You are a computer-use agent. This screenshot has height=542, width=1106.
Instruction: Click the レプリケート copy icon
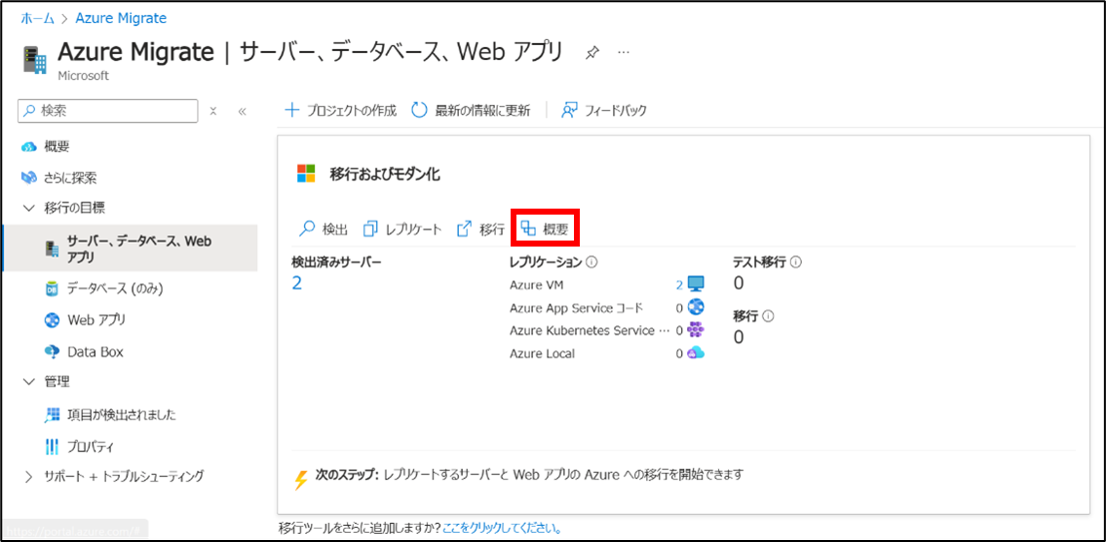coord(371,229)
